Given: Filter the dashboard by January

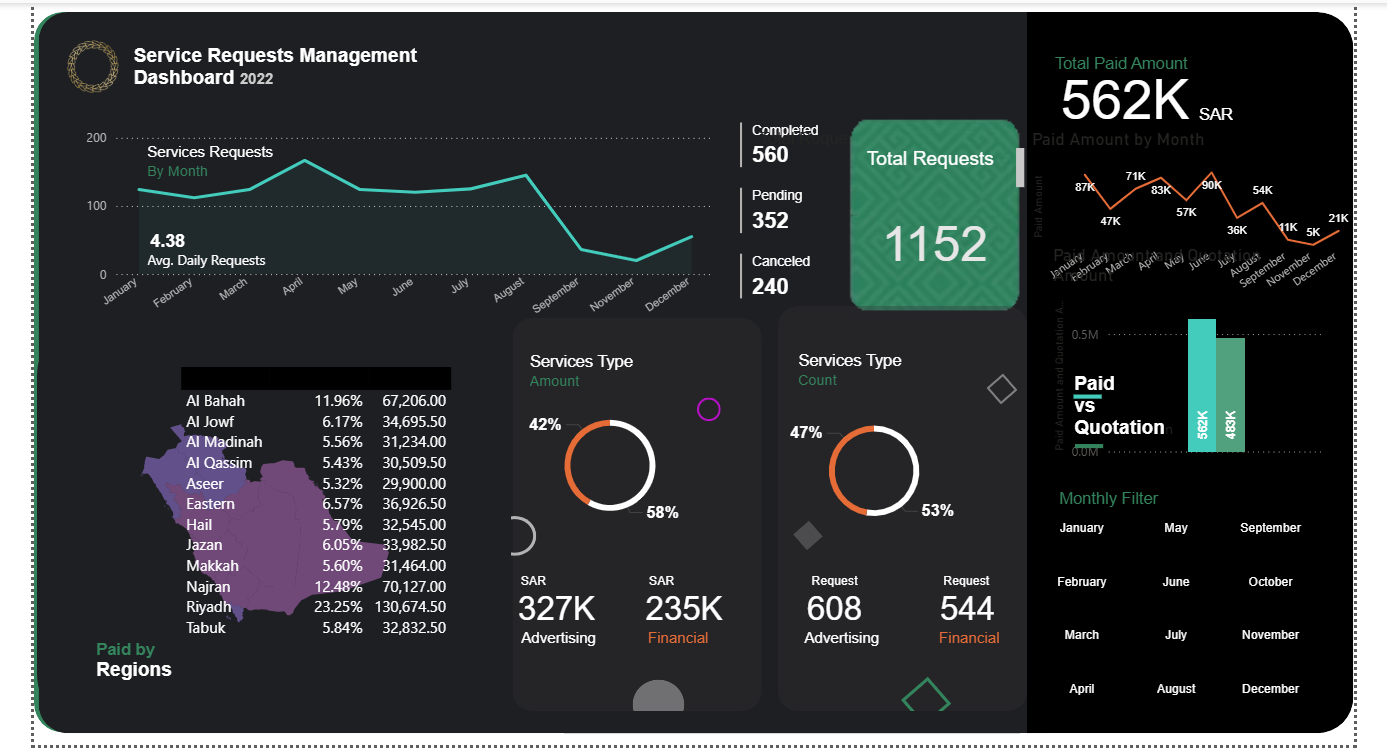Looking at the screenshot, I should point(1081,528).
